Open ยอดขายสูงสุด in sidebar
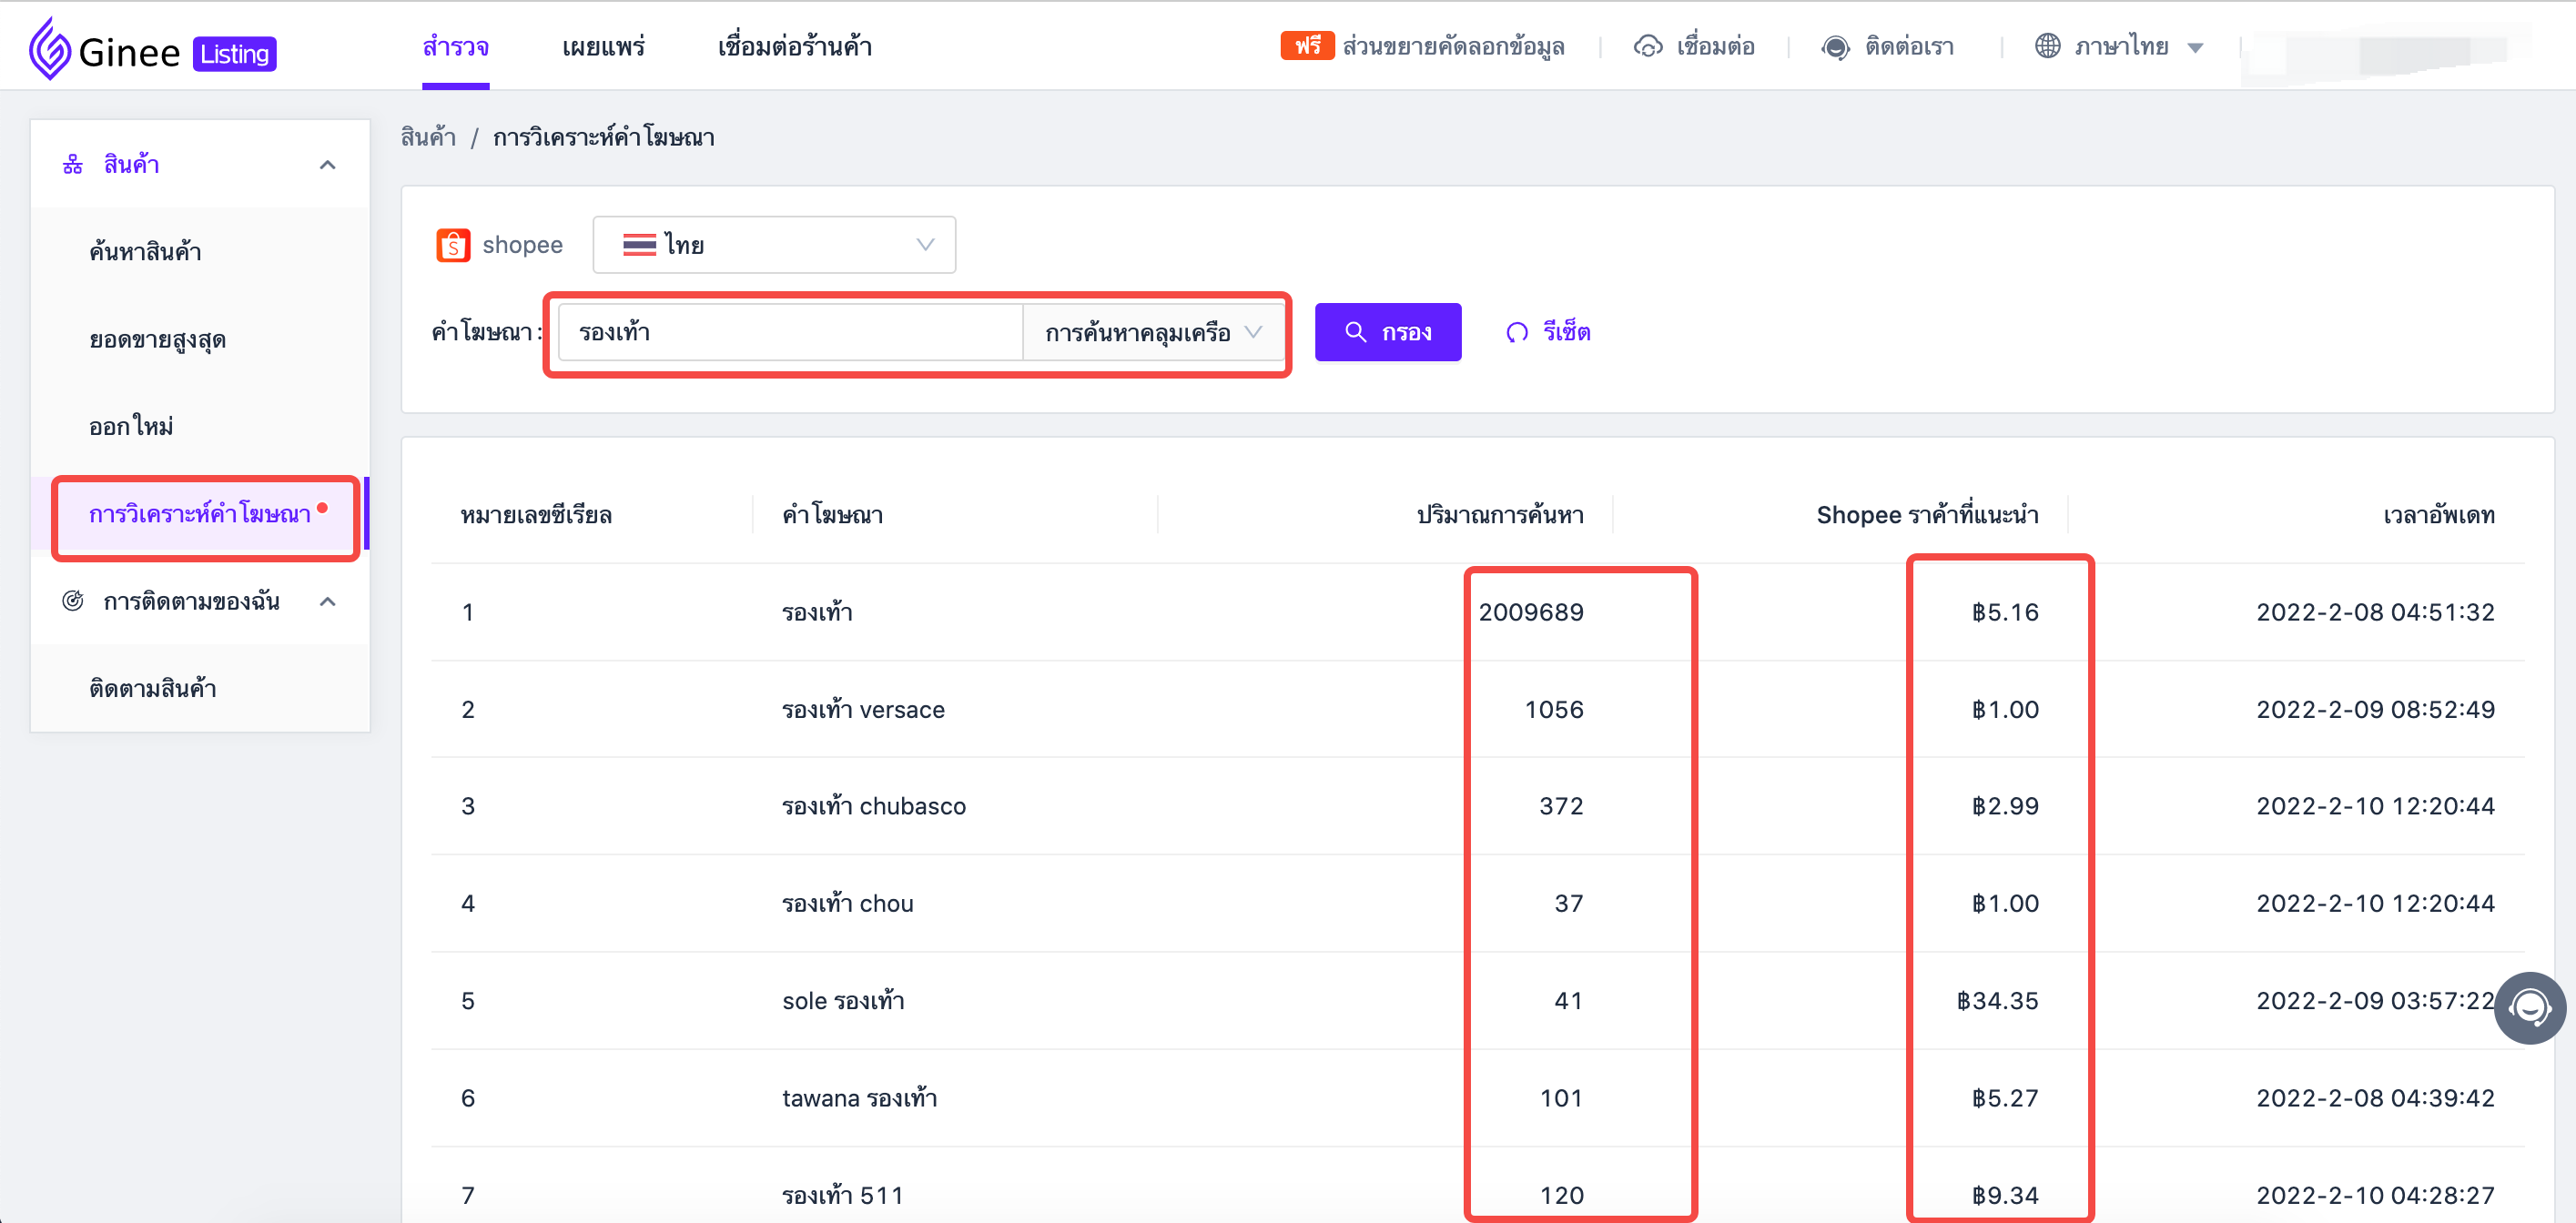The width and height of the screenshot is (2576, 1223). [x=157, y=339]
